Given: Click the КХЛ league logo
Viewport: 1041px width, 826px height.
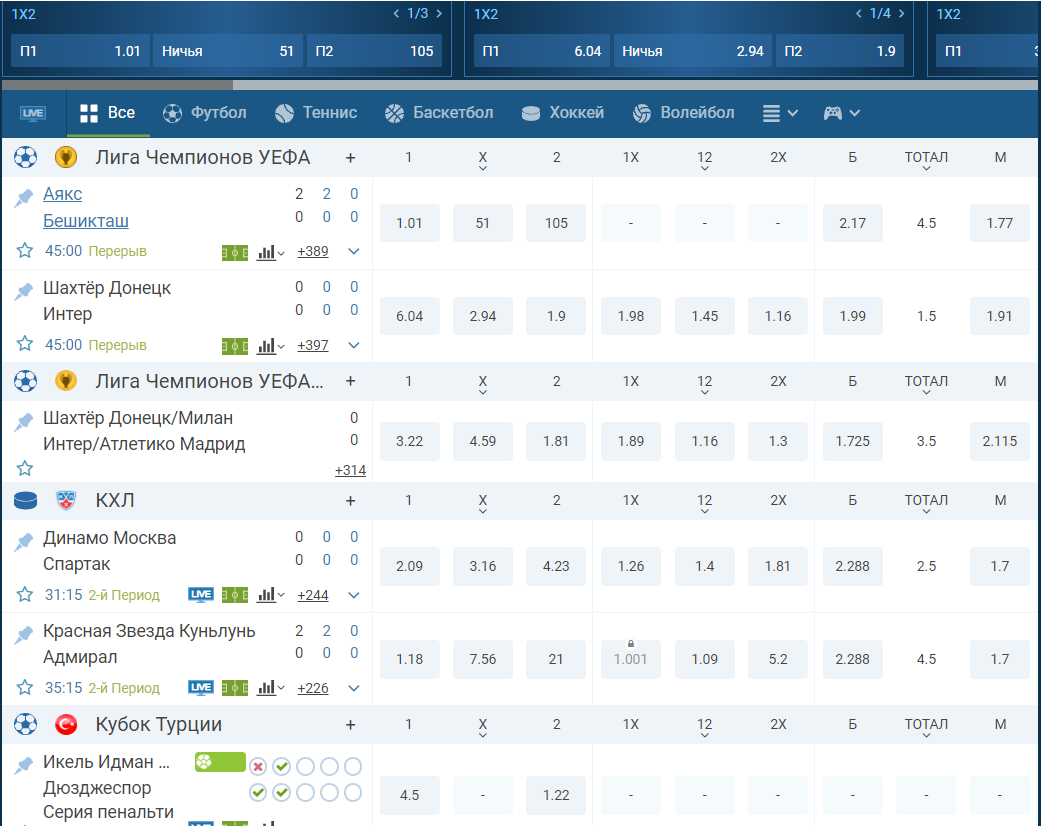Looking at the screenshot, I should coord(66,500).
